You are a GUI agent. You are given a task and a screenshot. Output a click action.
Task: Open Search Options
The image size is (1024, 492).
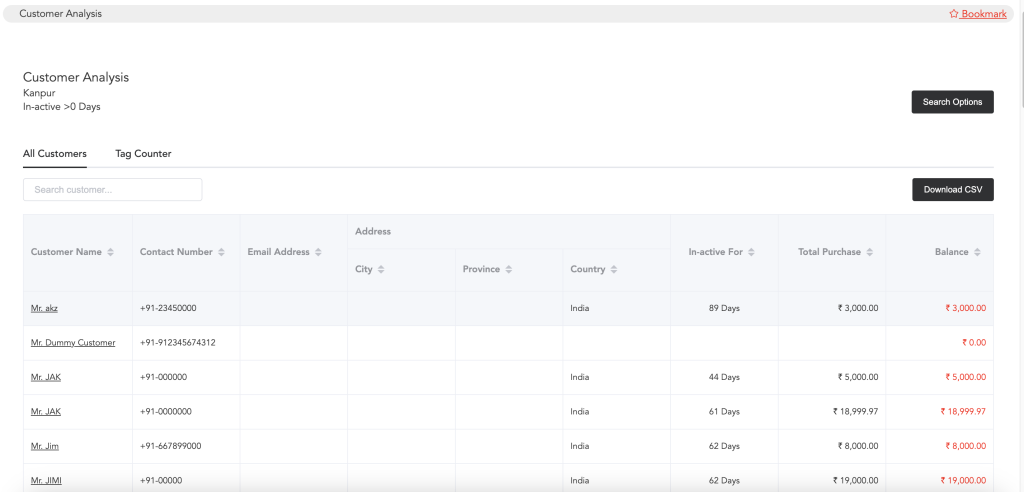click(952, 102)
